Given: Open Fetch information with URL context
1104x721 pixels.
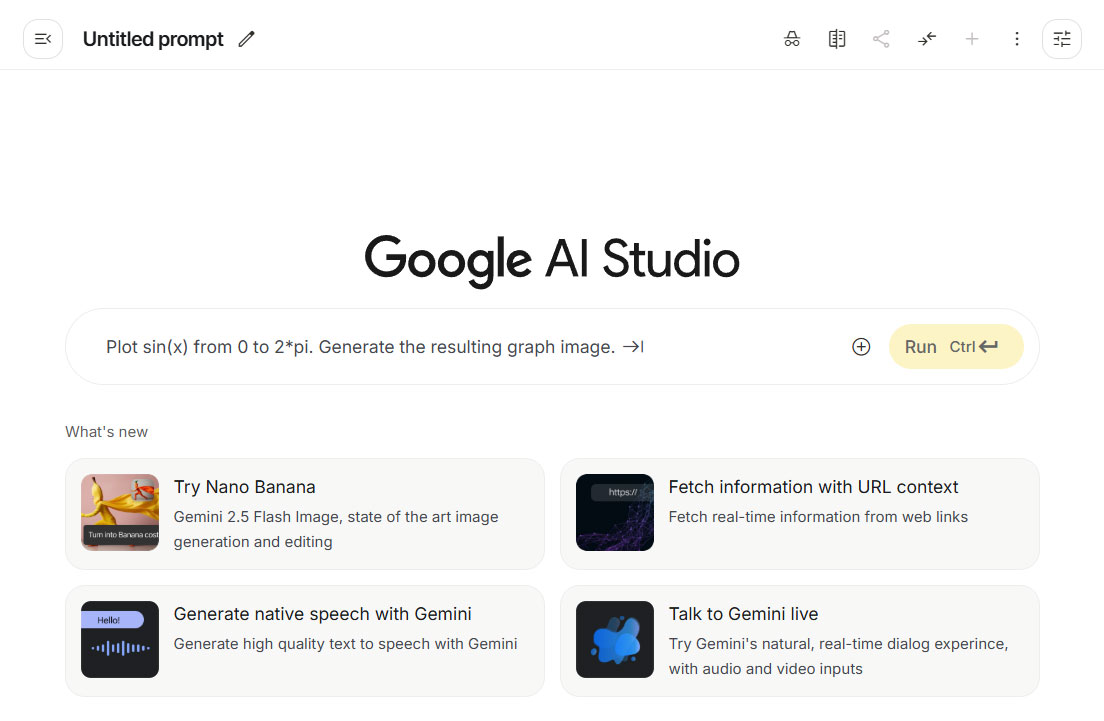Looking at the screenshot, I should pos(813,487).
